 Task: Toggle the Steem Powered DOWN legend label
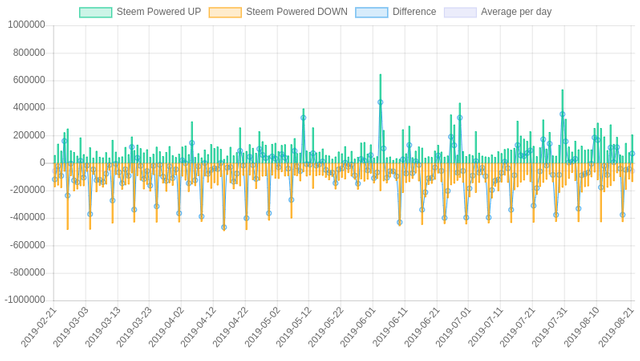click(297, 12)
